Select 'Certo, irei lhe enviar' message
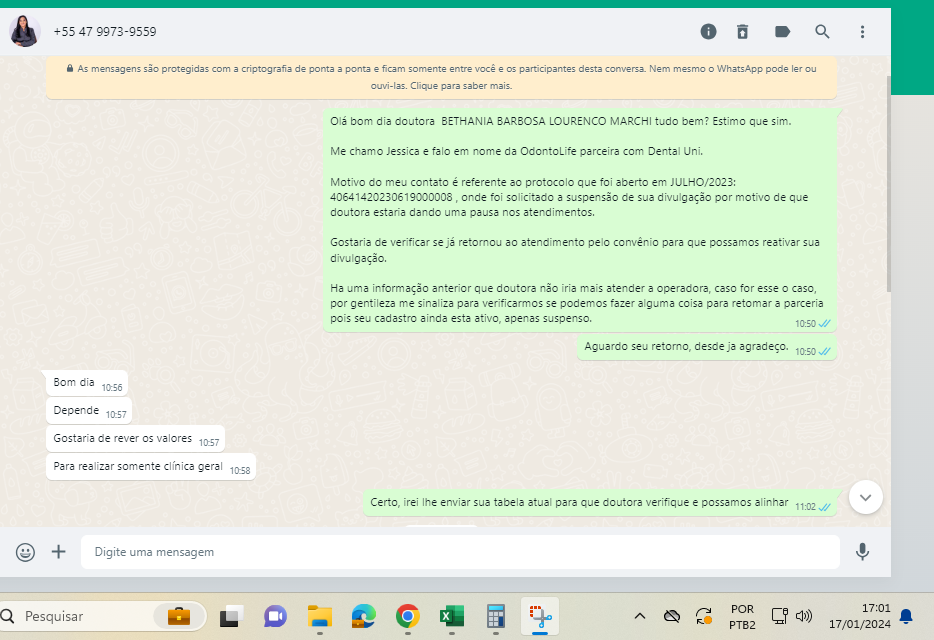934x640 pixels. point(600,504)
